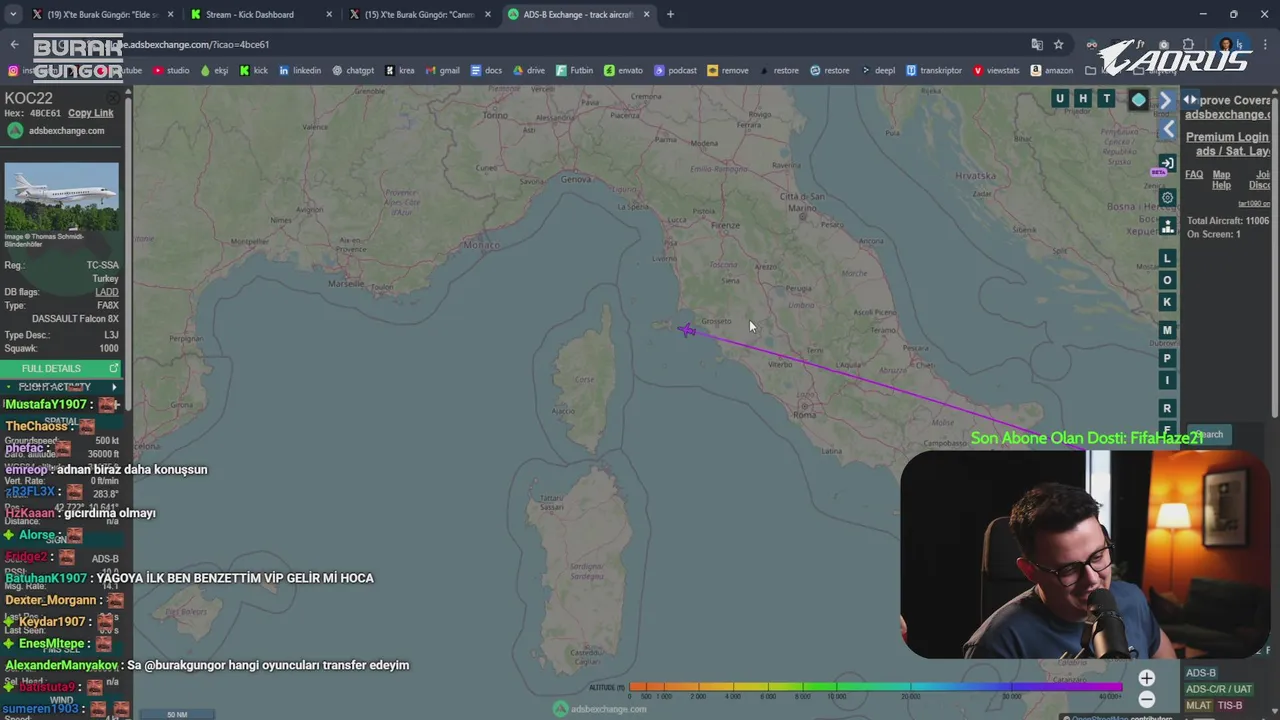Open the amazon bookmark

tap(1051, 71)
